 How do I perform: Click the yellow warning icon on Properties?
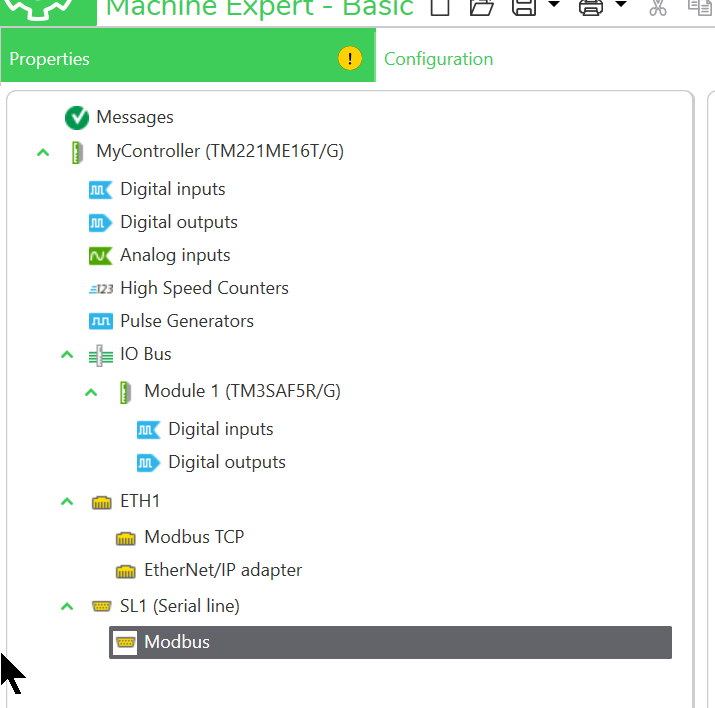pos(350,58)
